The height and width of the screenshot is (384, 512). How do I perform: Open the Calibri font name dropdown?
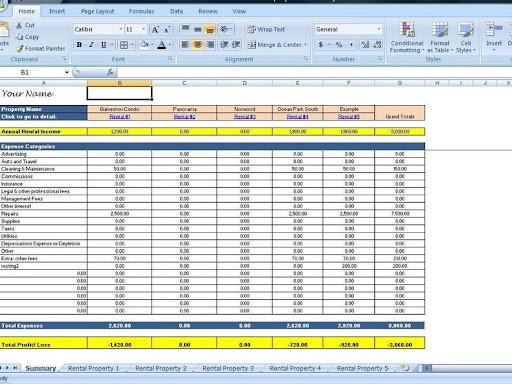pos(121,30)
